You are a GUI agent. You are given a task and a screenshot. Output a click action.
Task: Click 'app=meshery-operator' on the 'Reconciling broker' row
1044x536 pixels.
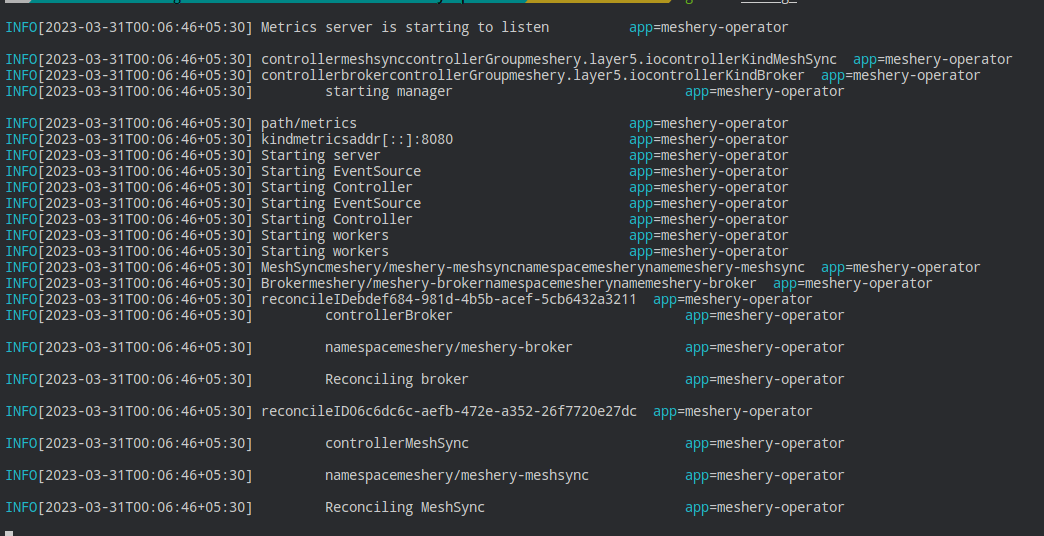[x=764, y=379]
